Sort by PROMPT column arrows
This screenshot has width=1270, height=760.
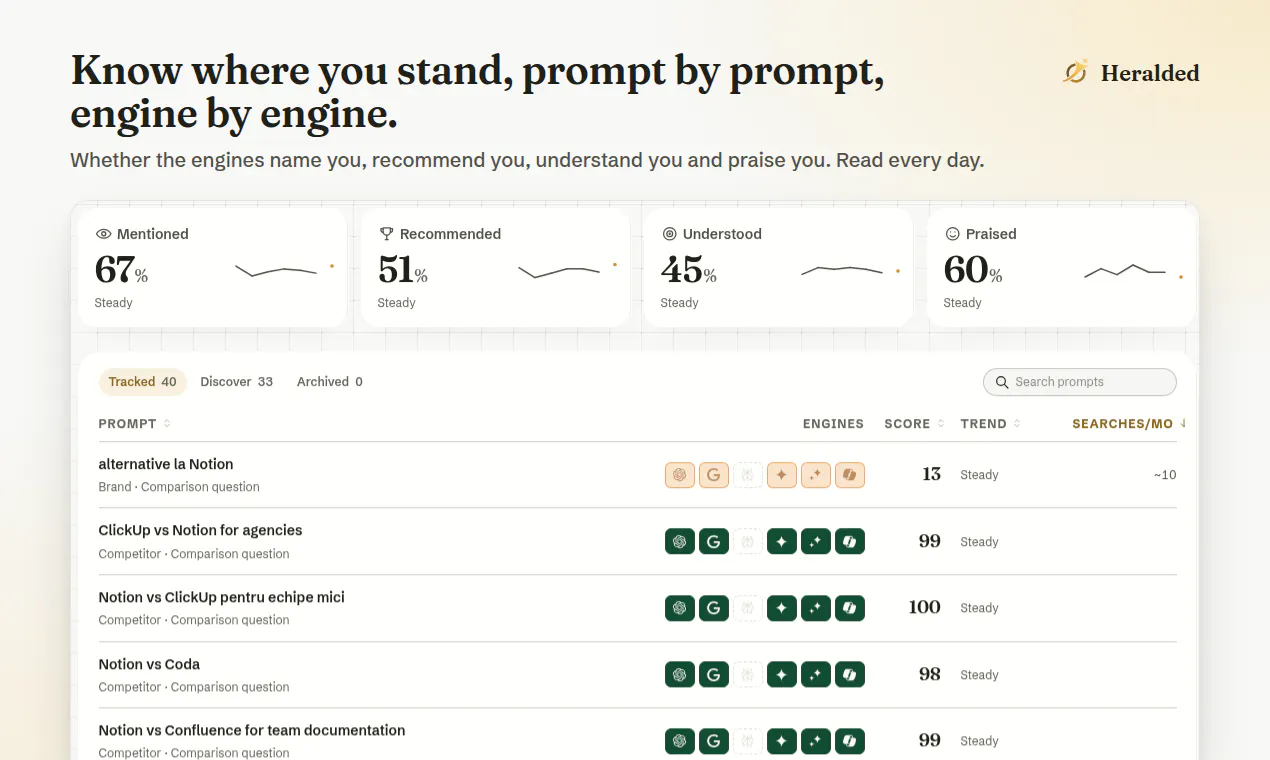pos(167,424)
